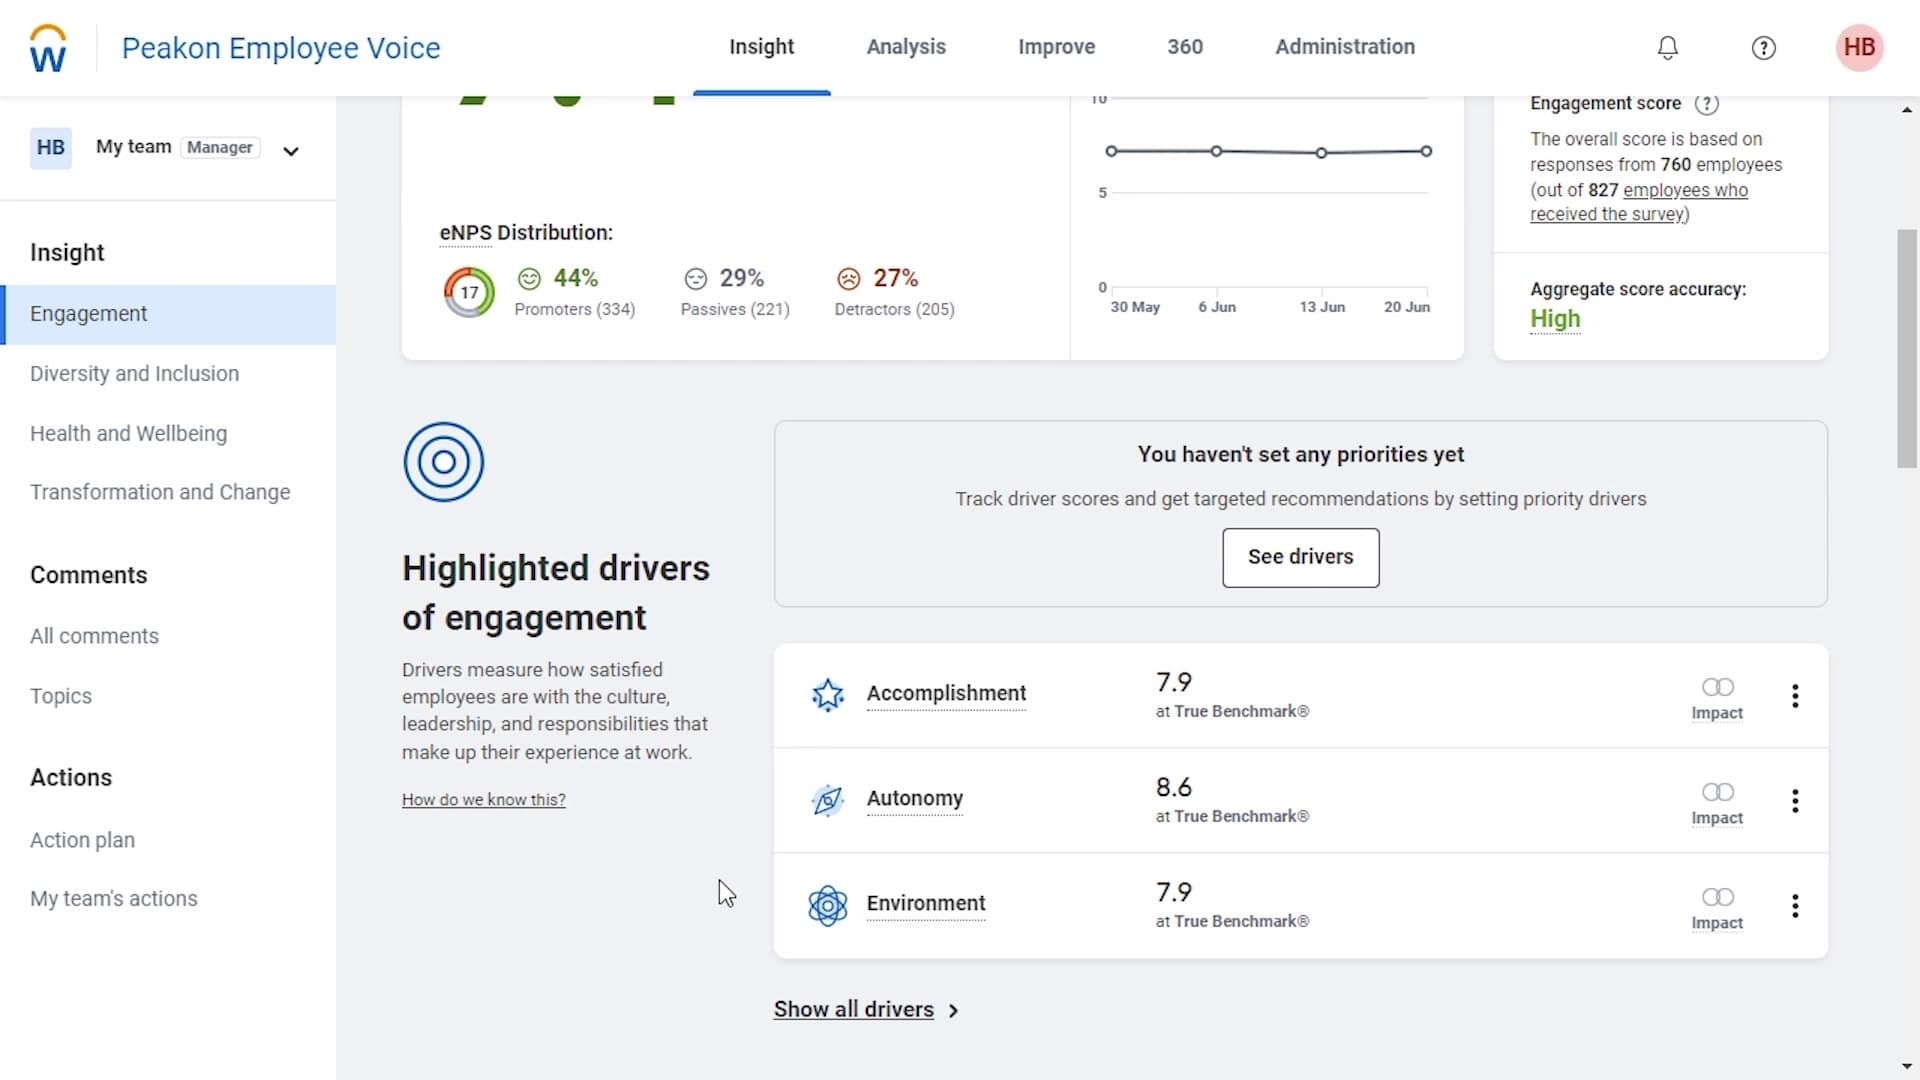This screenshot has width=1920, height=1080.
Task: Open Topics in sidebar
Action: click(x=60, y=697)
